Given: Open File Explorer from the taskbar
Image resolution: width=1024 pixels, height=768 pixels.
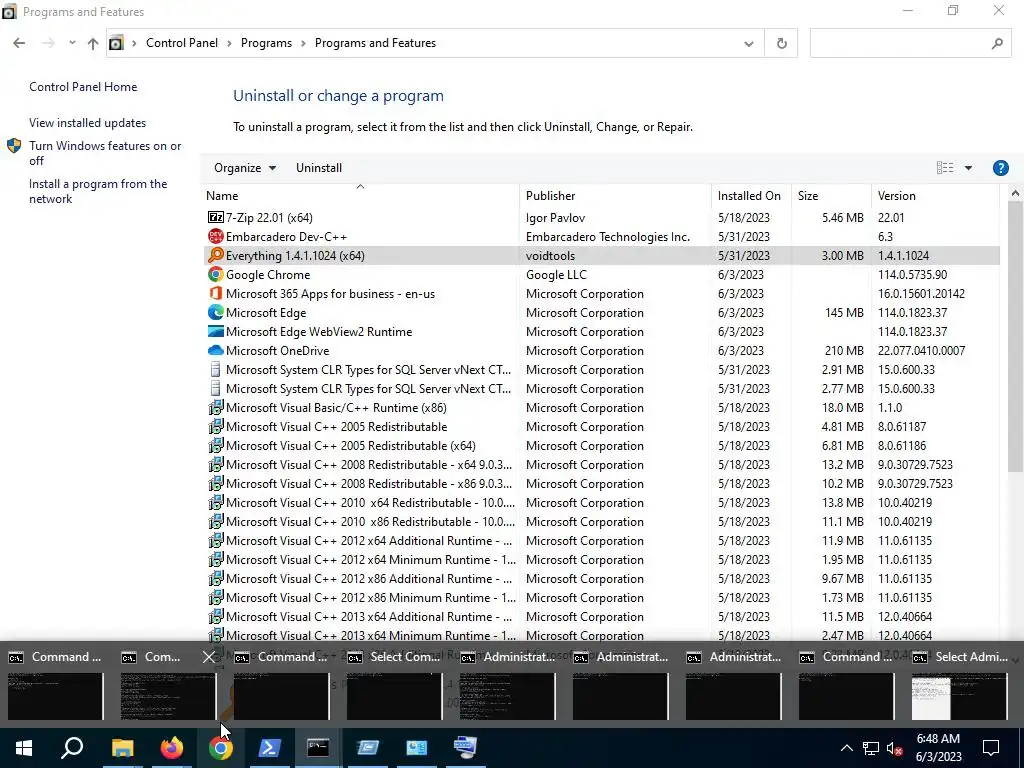Looking at the screenshot, I should click(122, 748).
